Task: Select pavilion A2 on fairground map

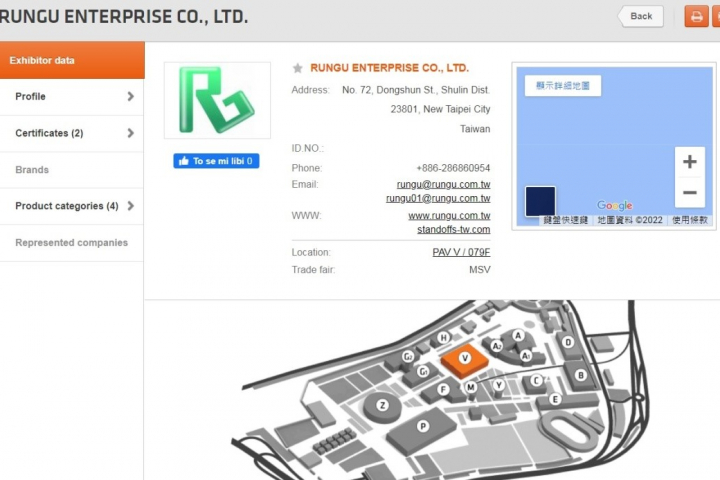Action: (x=496, y=346)
